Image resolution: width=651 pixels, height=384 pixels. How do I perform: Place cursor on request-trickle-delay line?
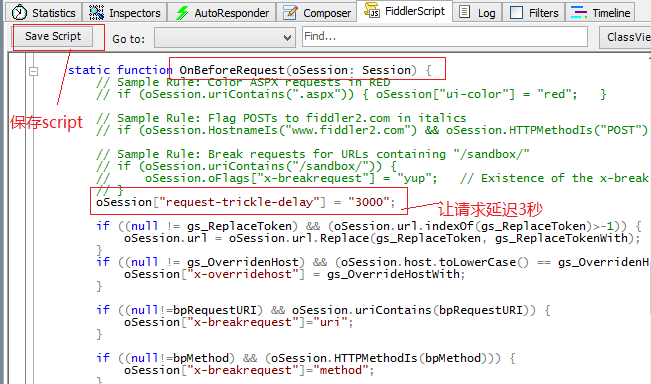pyautogui.click(x=245, y=202)
